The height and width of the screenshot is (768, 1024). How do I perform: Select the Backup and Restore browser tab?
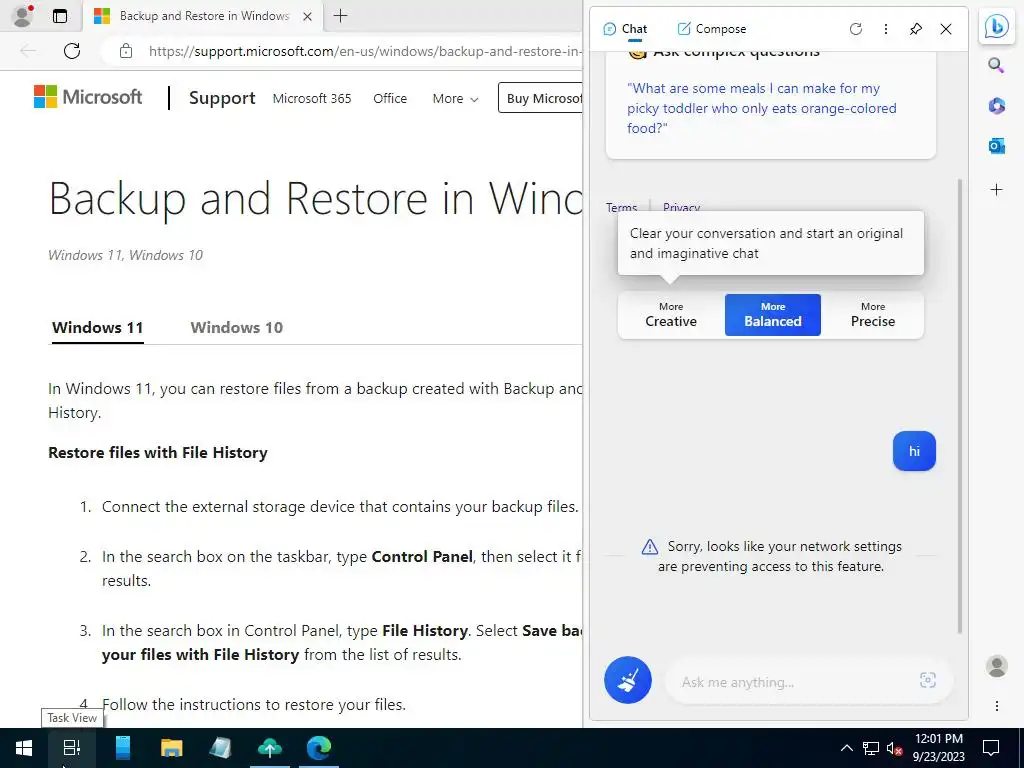[202, 16]
